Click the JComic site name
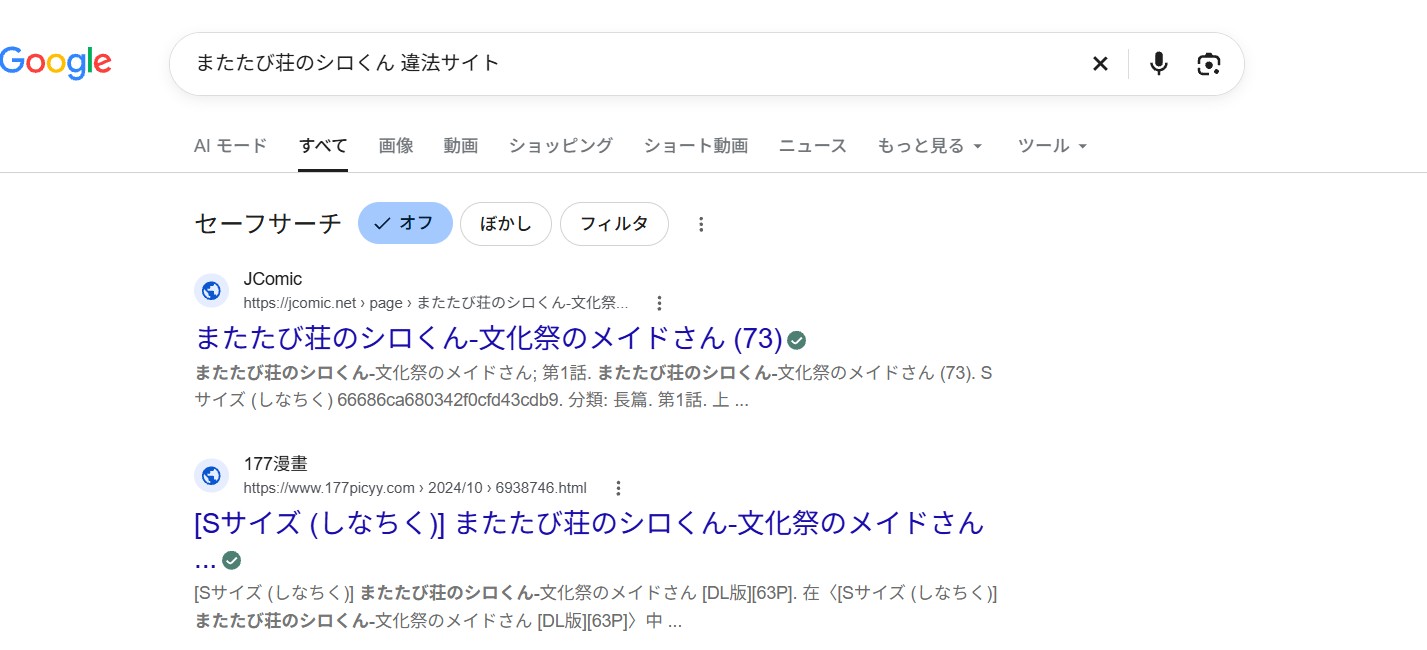 coord(273,279)
